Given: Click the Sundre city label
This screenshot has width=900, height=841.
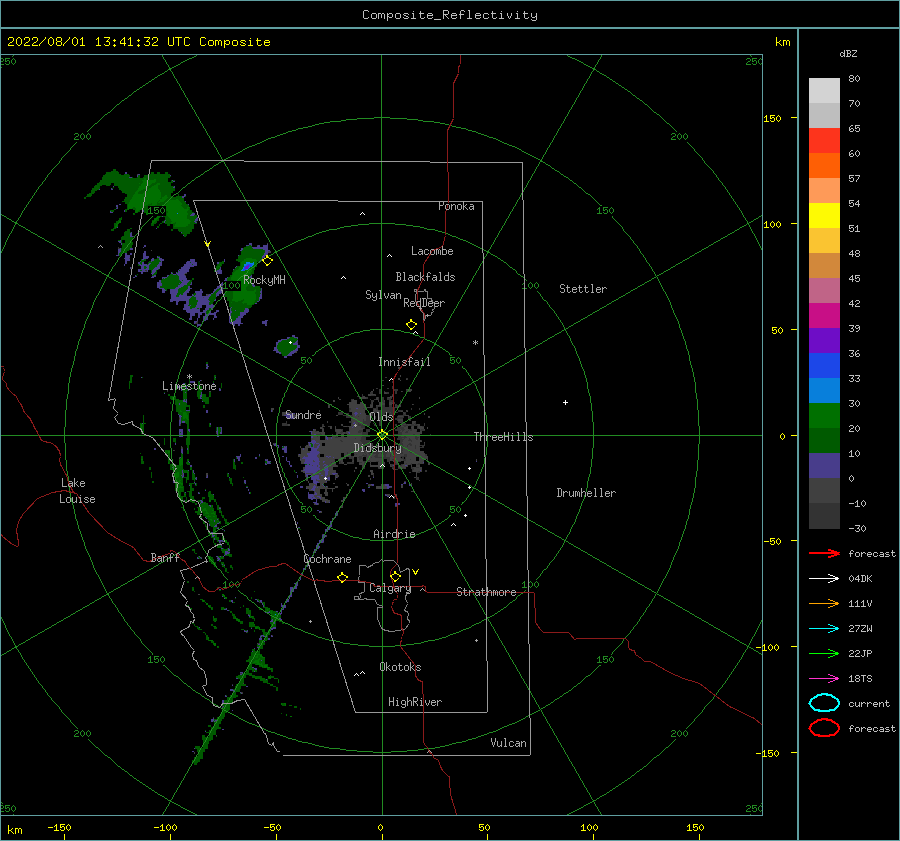Looking at the screenshot, I should tap(303, 415).
